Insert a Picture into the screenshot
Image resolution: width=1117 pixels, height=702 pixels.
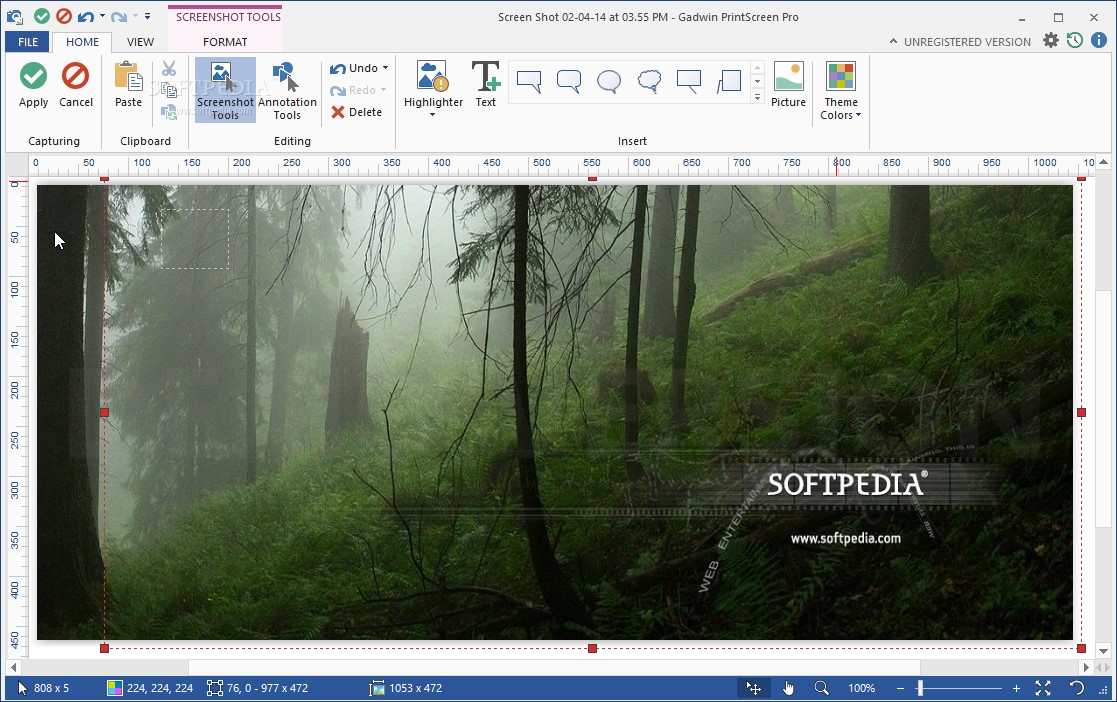click(x=788, y=88)
